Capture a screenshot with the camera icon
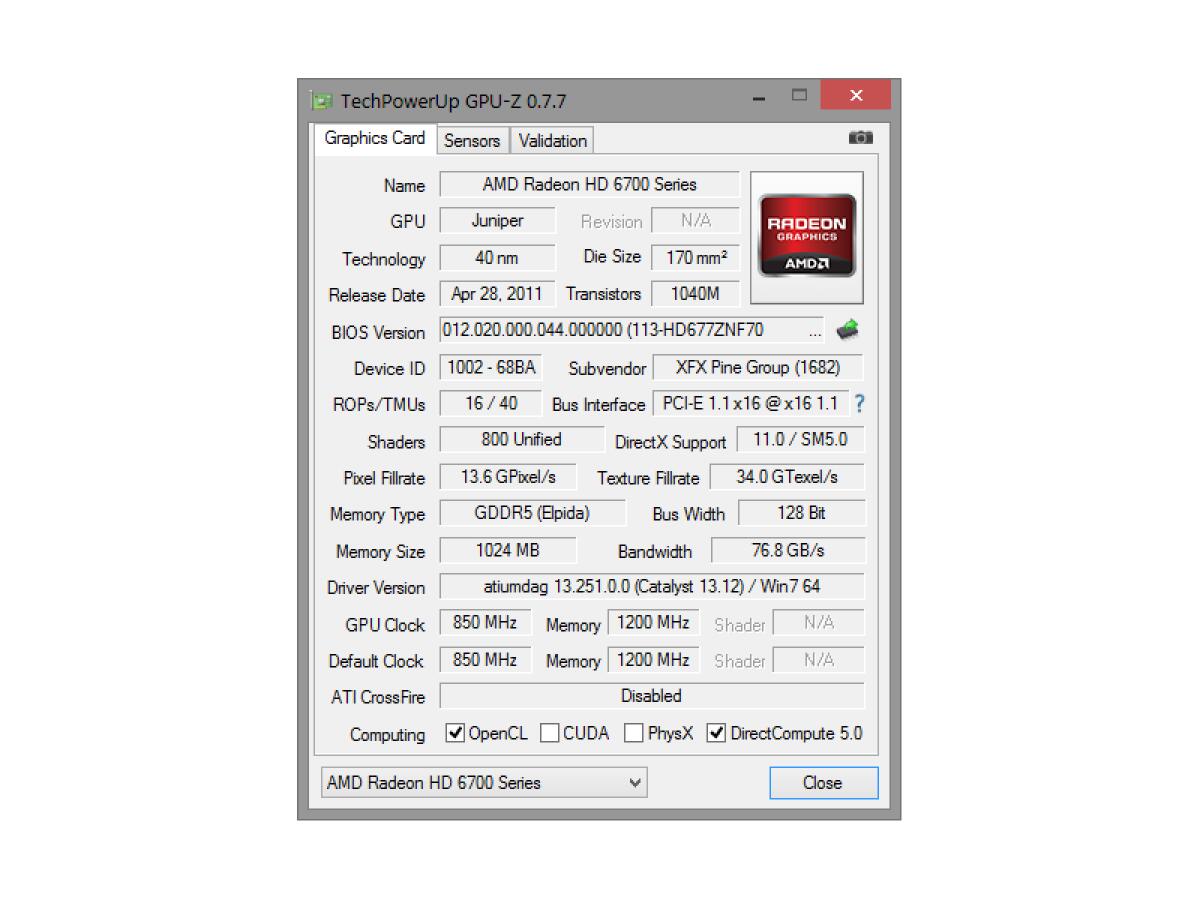The width and height of the screenshot is (1200, 900). point(860,138)
